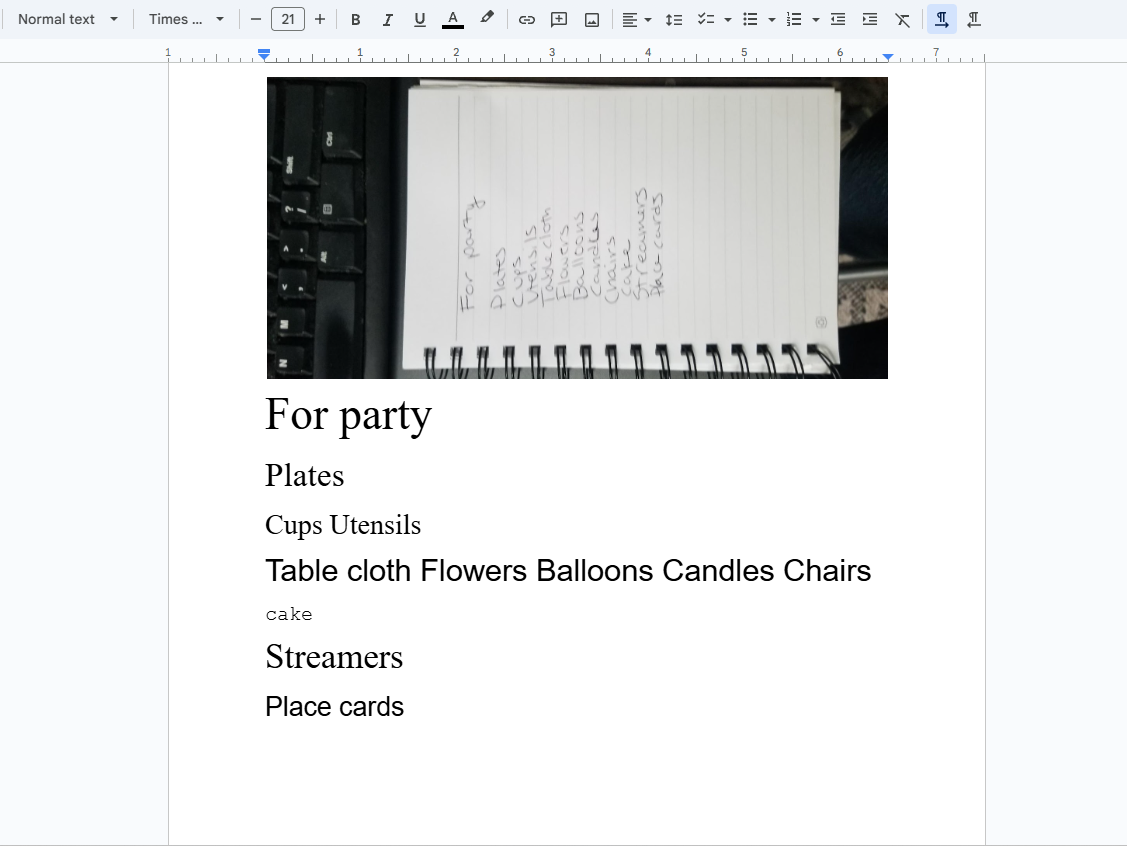This screenshot has height=846, width=1127.
Task: Open the highlight color tool
Action: coord(487,19)
